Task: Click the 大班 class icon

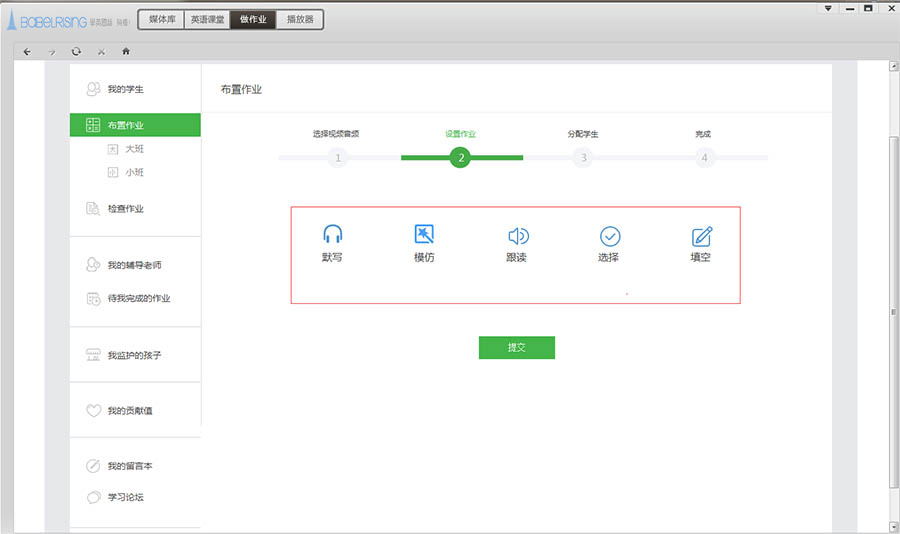Action: click(113, 149)
